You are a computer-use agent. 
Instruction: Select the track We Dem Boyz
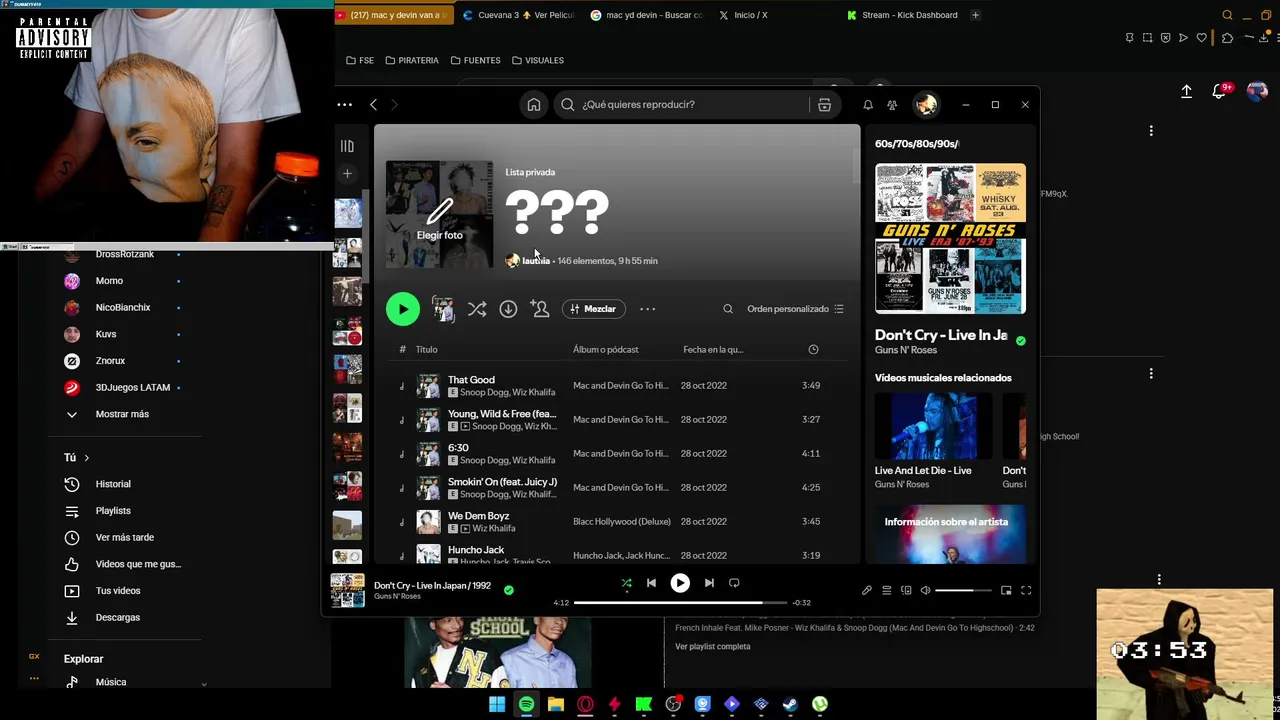tap(478, 516)
